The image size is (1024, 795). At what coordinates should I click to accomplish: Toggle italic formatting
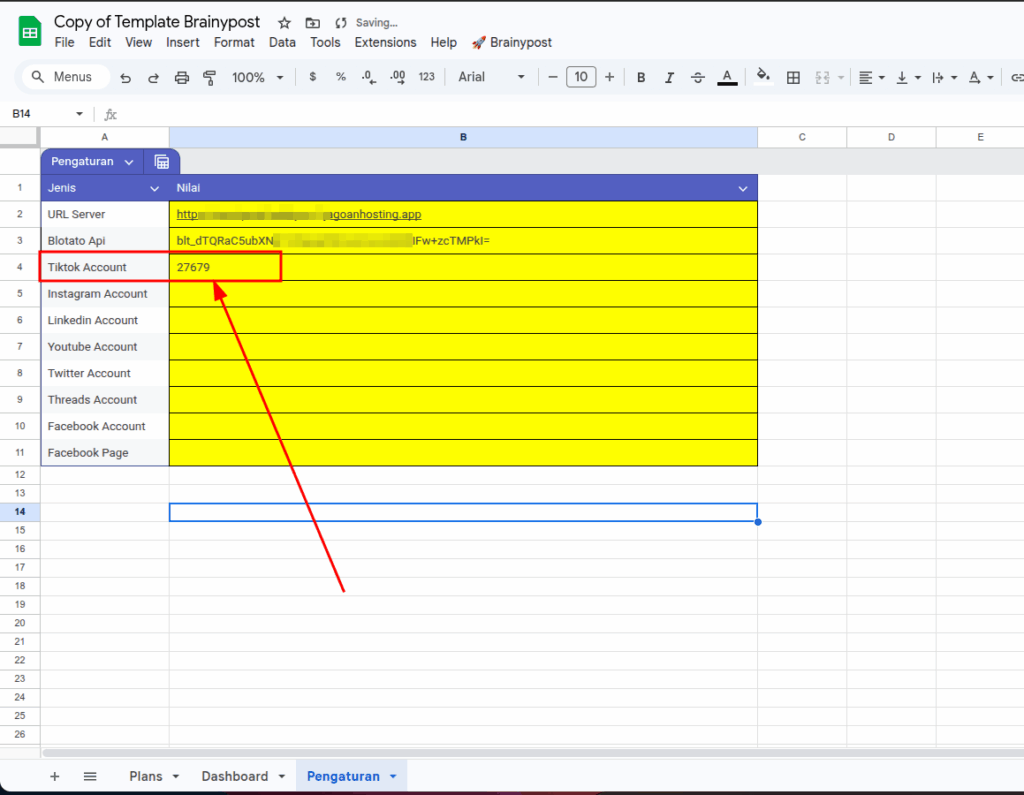point(669,77)
